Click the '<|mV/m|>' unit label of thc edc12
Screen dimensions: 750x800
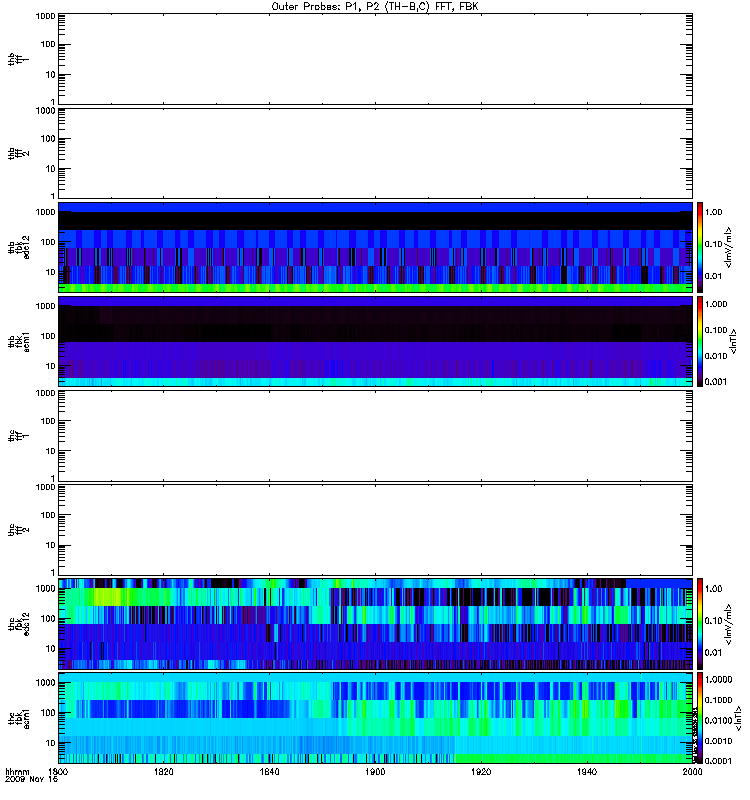pyautogui.click(x=729, y=624)
